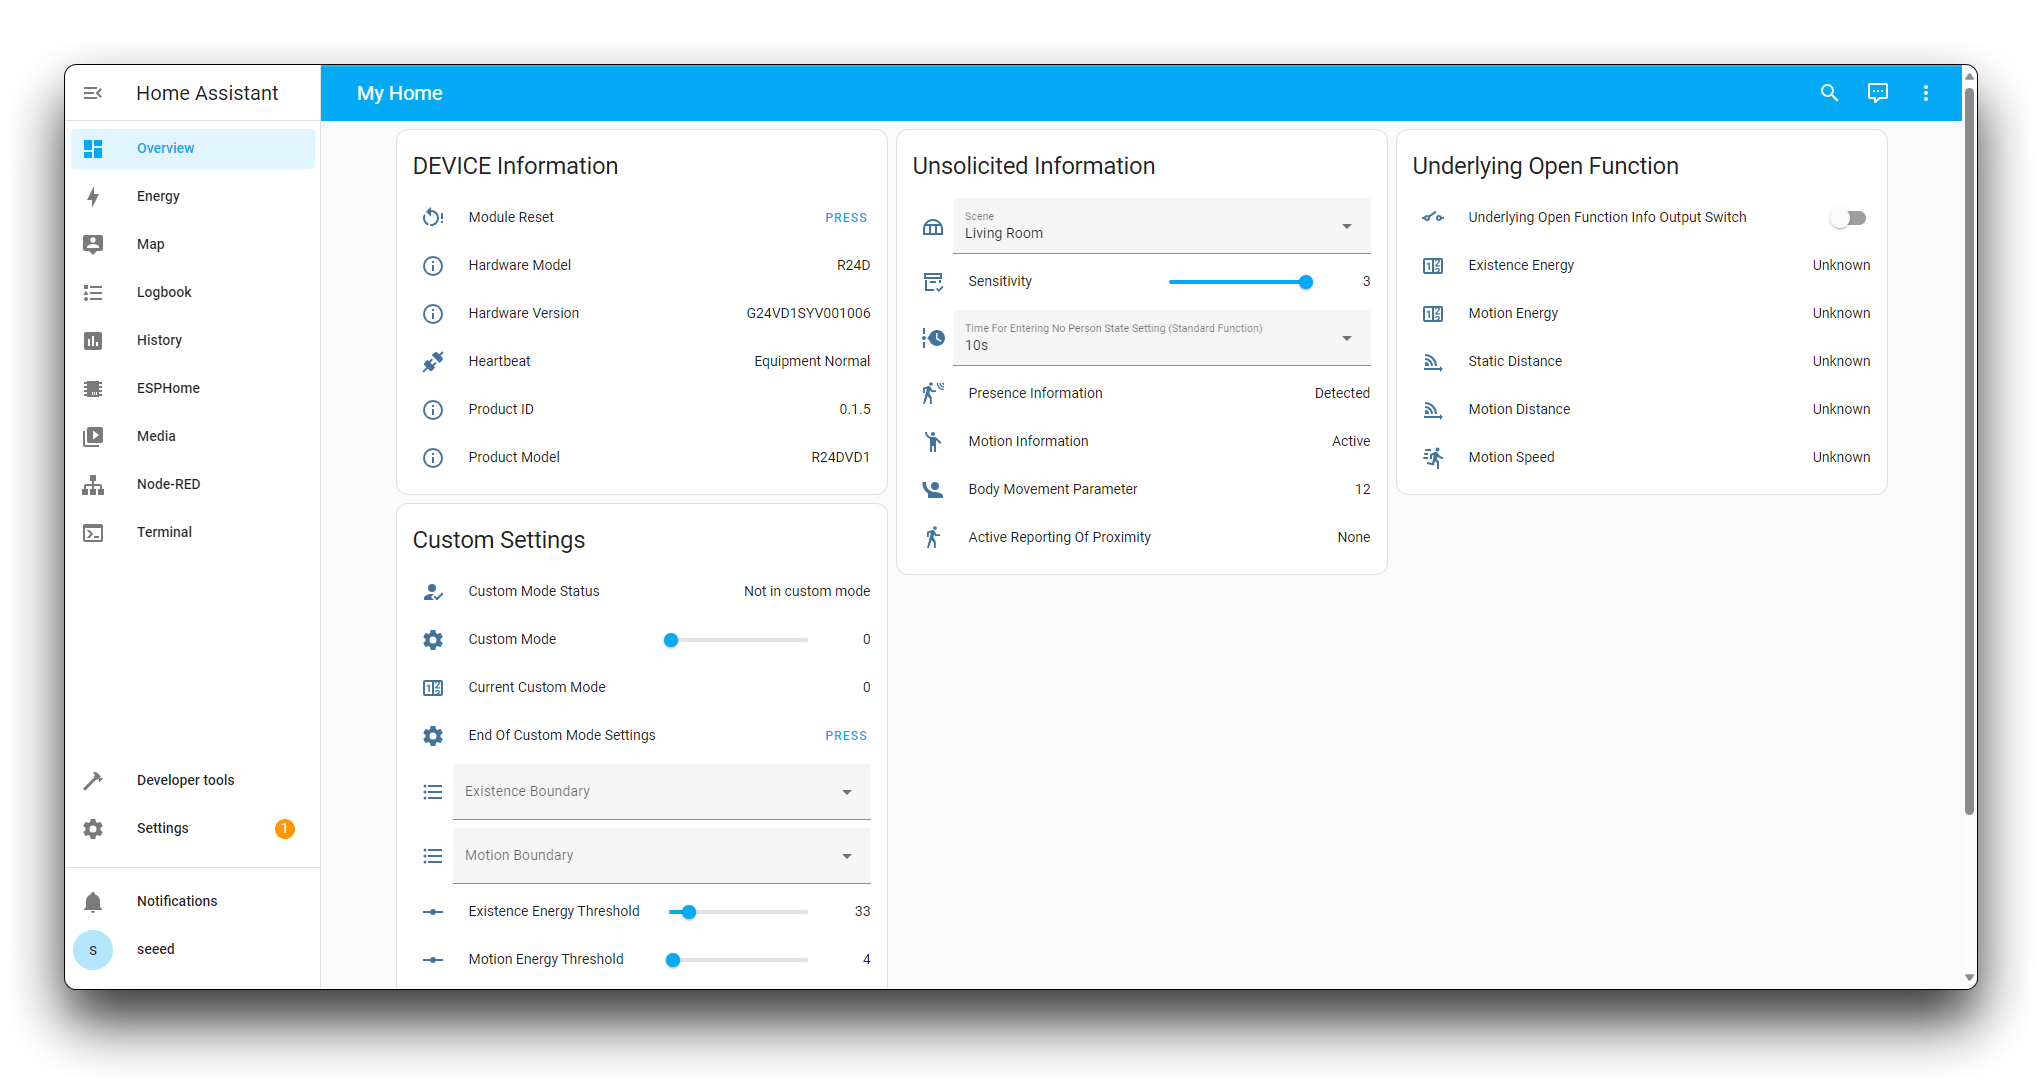Expand the Existence Boundary dropdown
Image resolution: width=2042 pixels, height=1086 pixels.
pyautogui.click(x=661, y=791)
